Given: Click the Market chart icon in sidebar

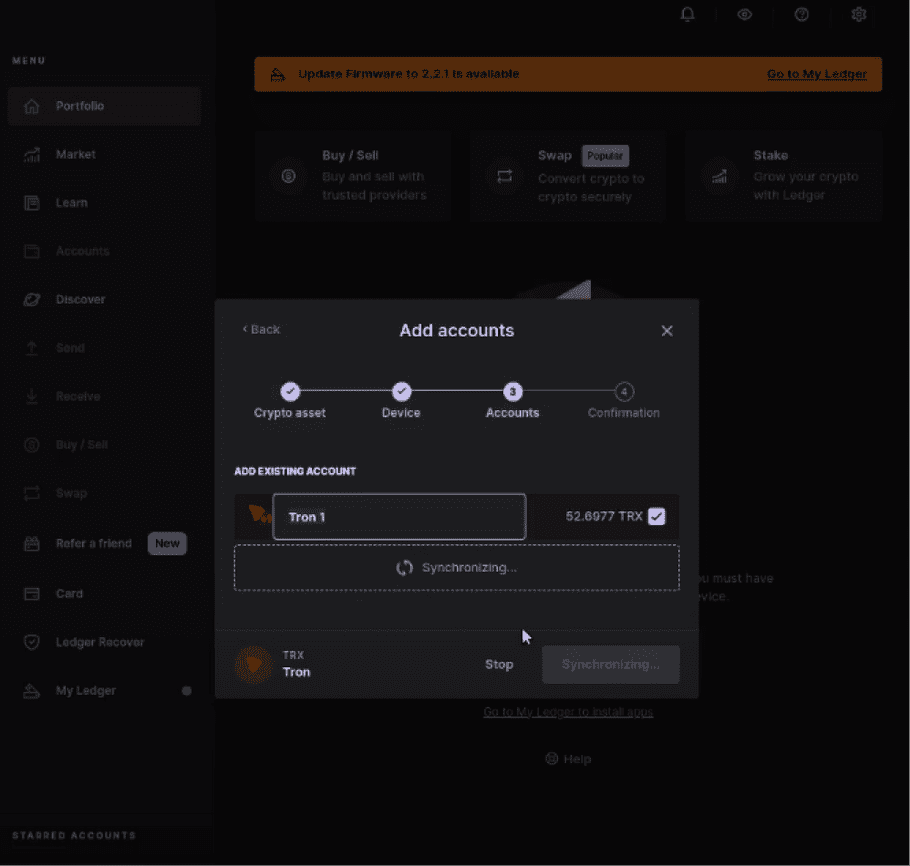Looking at the screenshot, I should tap(32, 155).
